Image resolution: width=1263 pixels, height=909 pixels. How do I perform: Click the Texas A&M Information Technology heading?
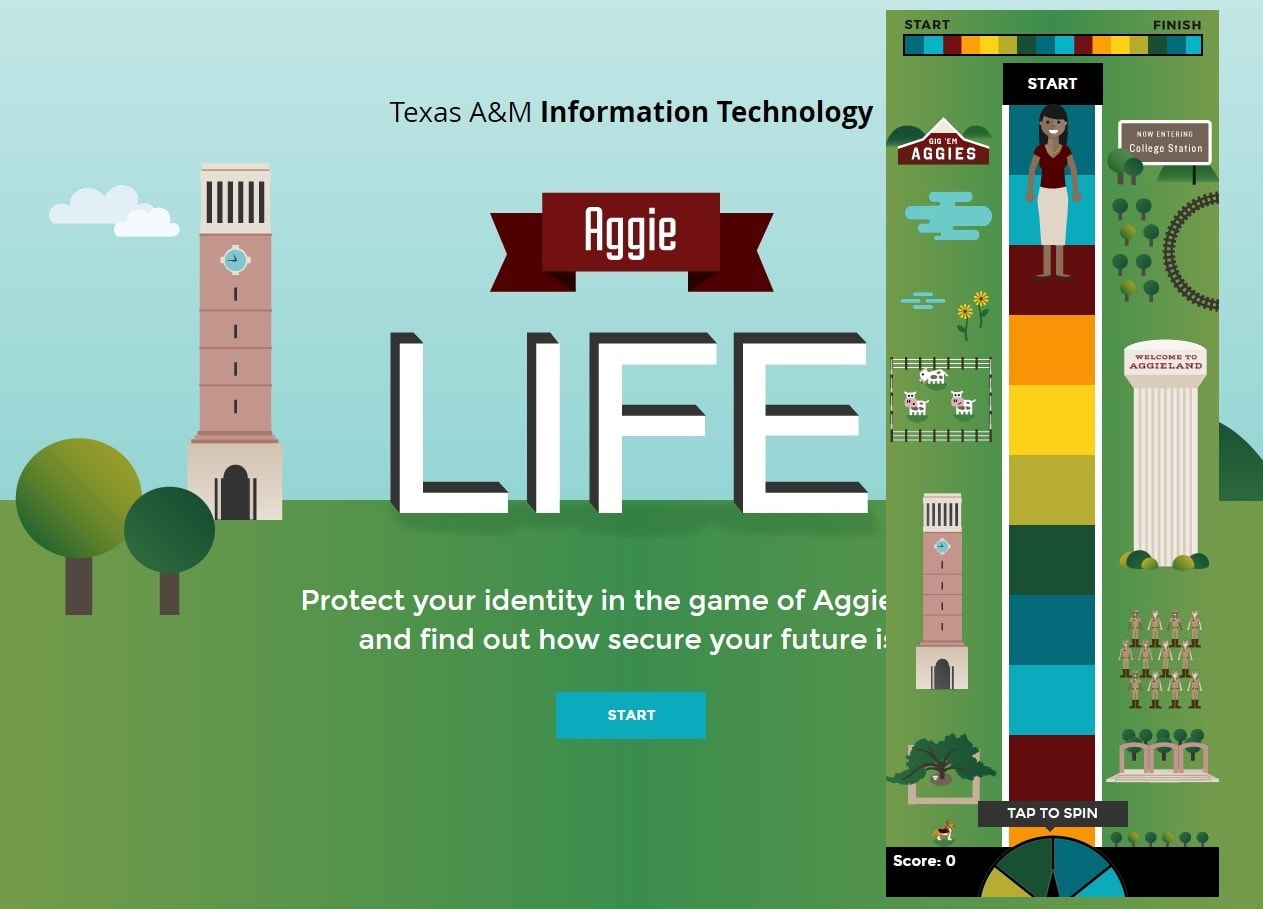[631, 112]
